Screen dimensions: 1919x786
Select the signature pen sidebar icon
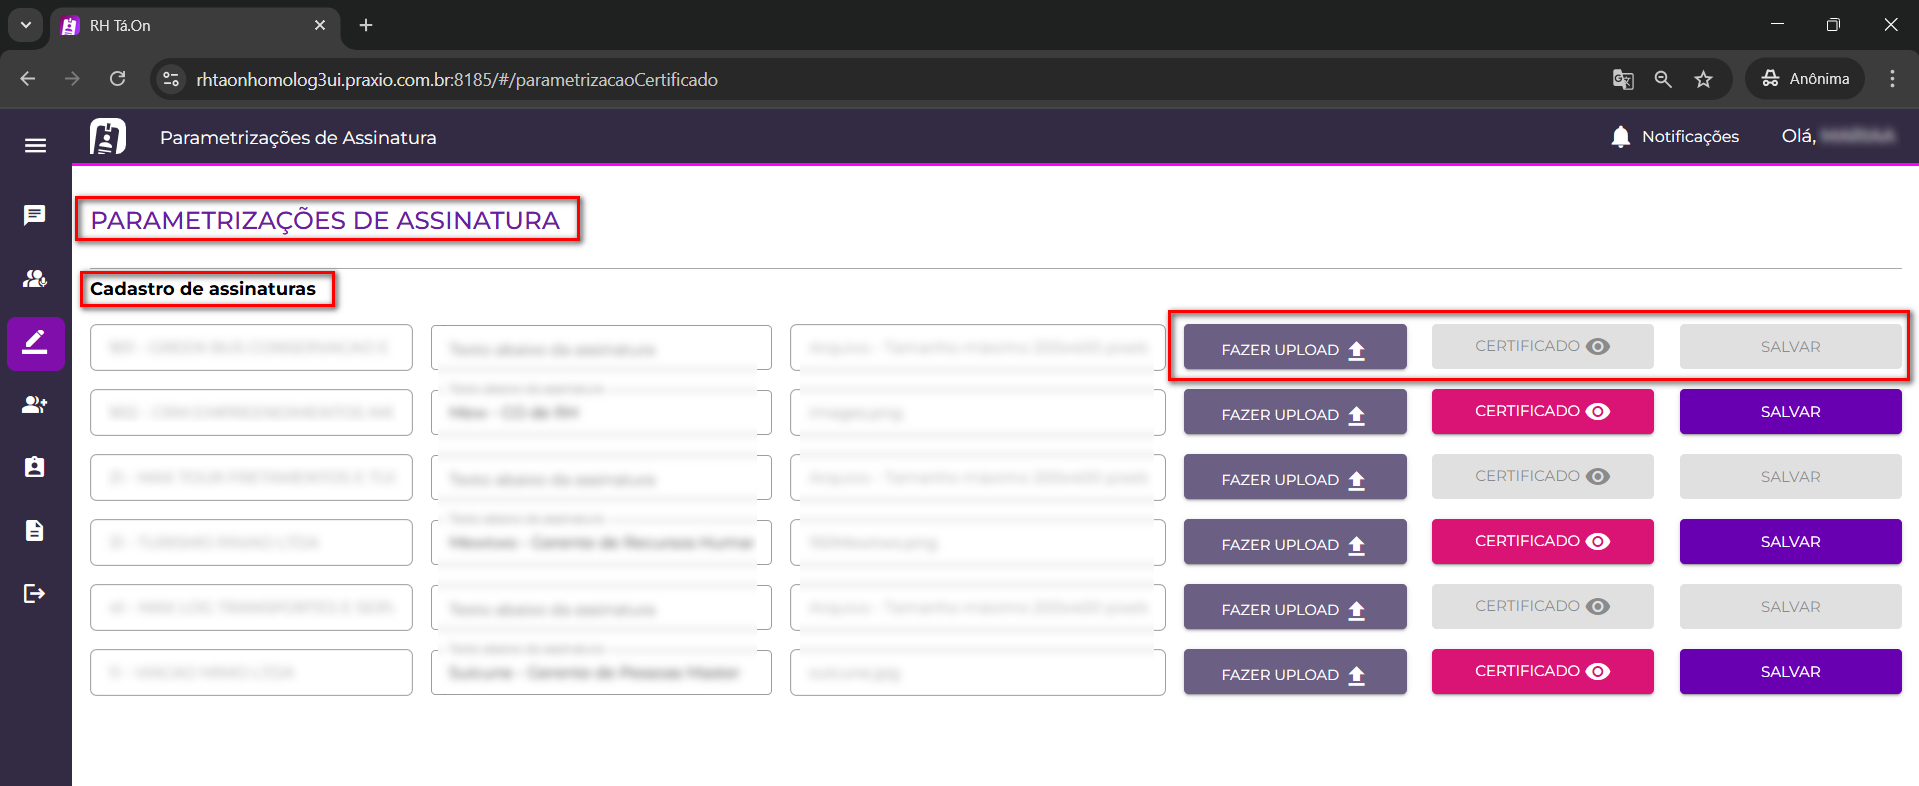click(x=35, y=343)
